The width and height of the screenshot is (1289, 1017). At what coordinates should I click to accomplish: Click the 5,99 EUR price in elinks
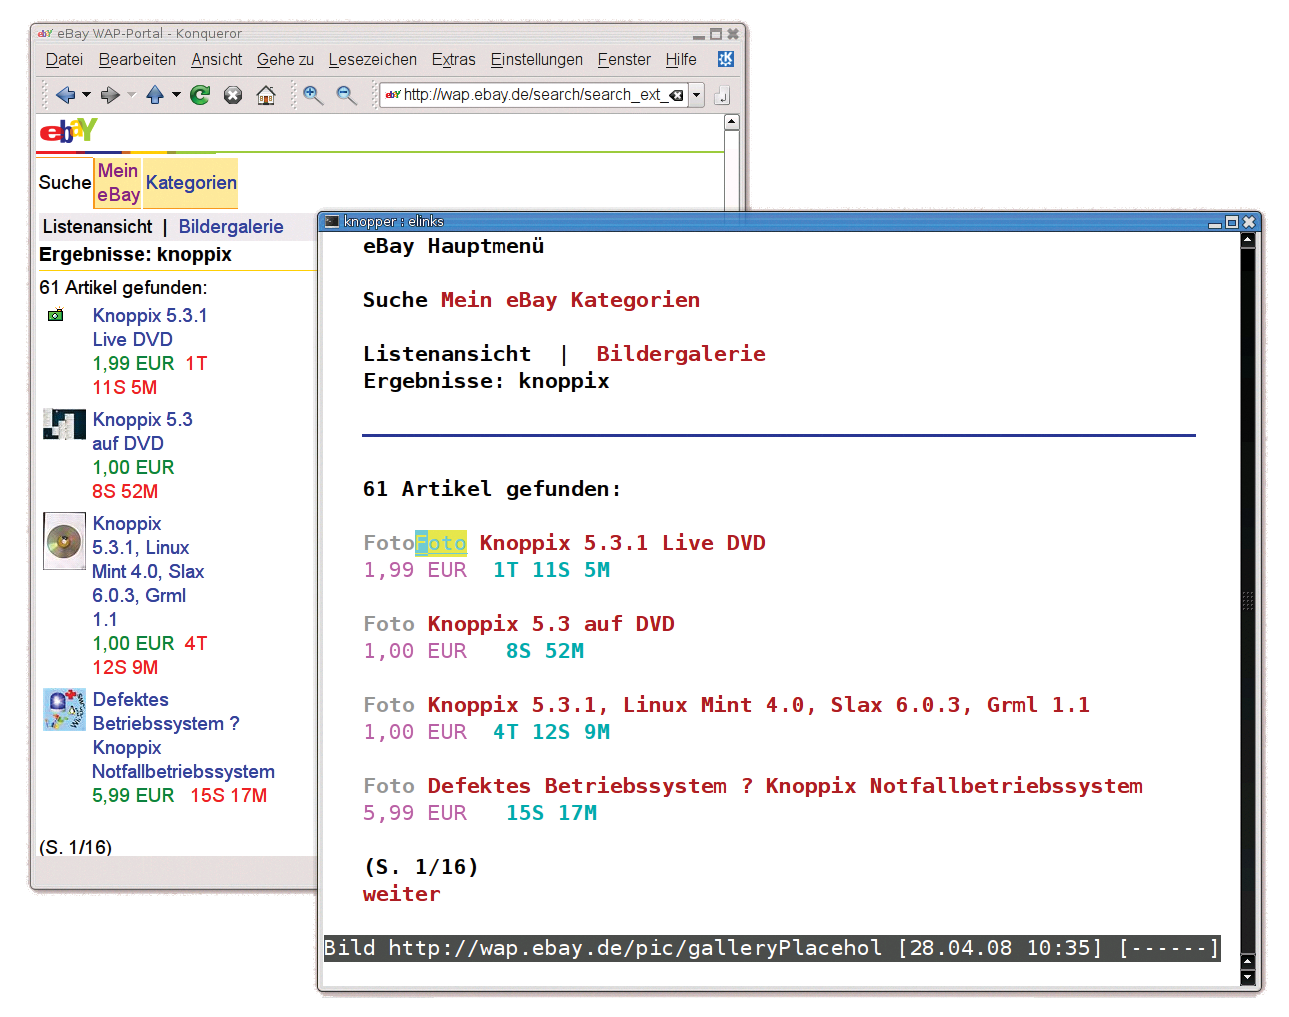click(x=415, y=813)
